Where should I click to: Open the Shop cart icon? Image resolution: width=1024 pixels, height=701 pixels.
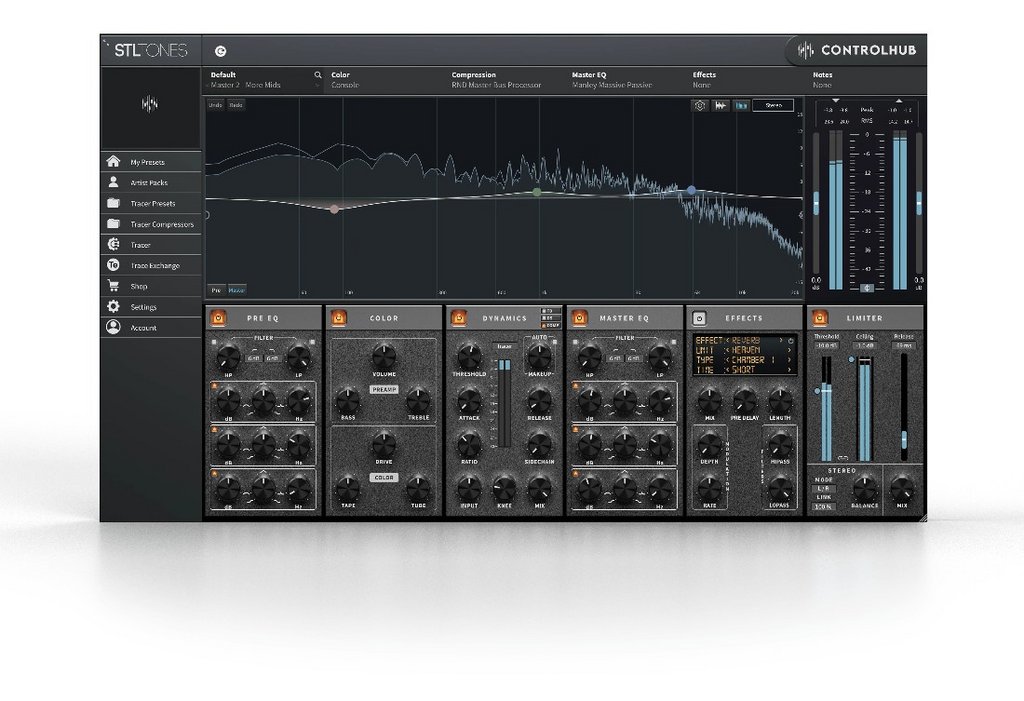[113, 286]
